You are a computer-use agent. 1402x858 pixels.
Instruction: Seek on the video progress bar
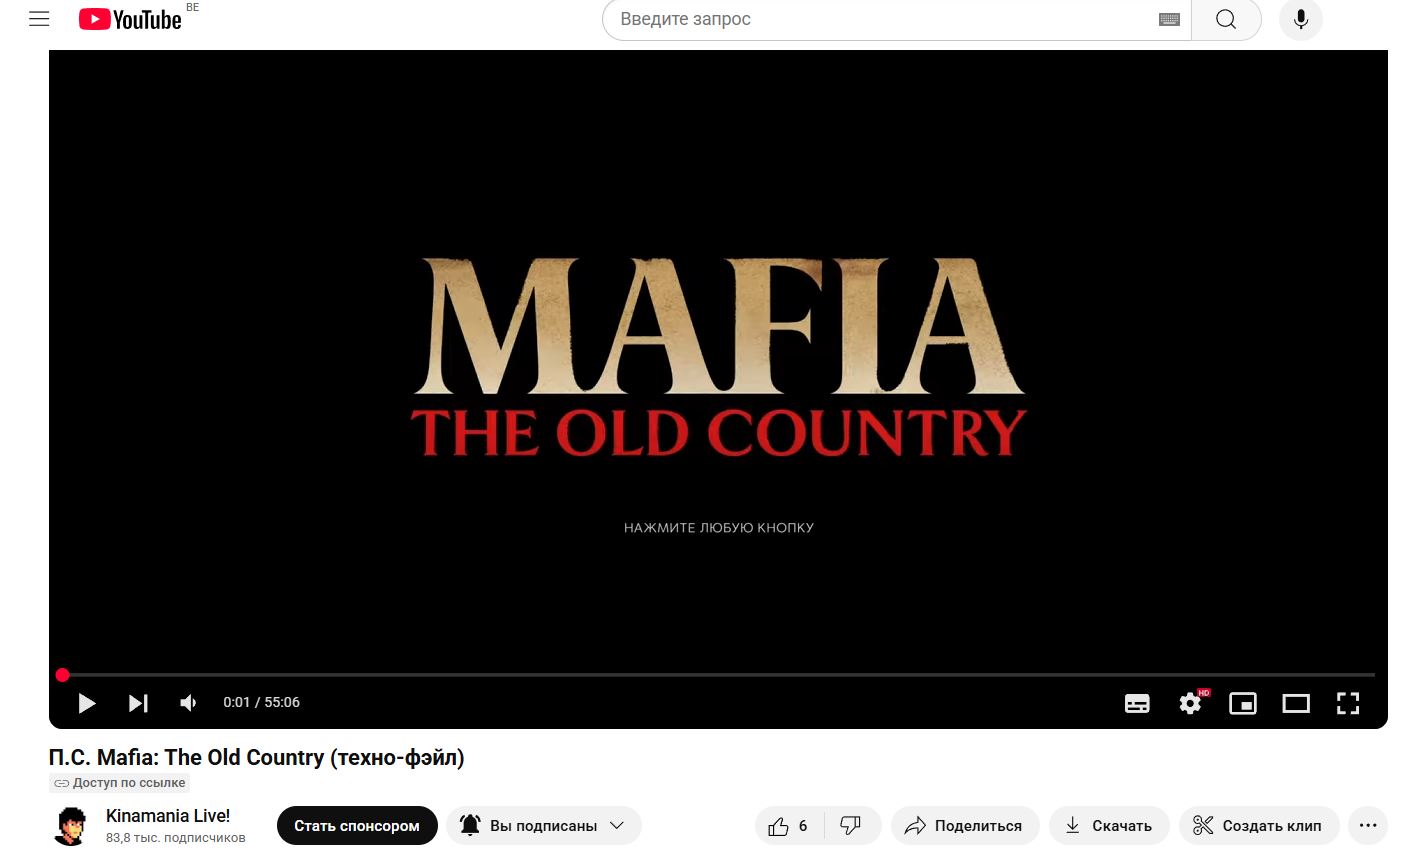coord(718,675)
